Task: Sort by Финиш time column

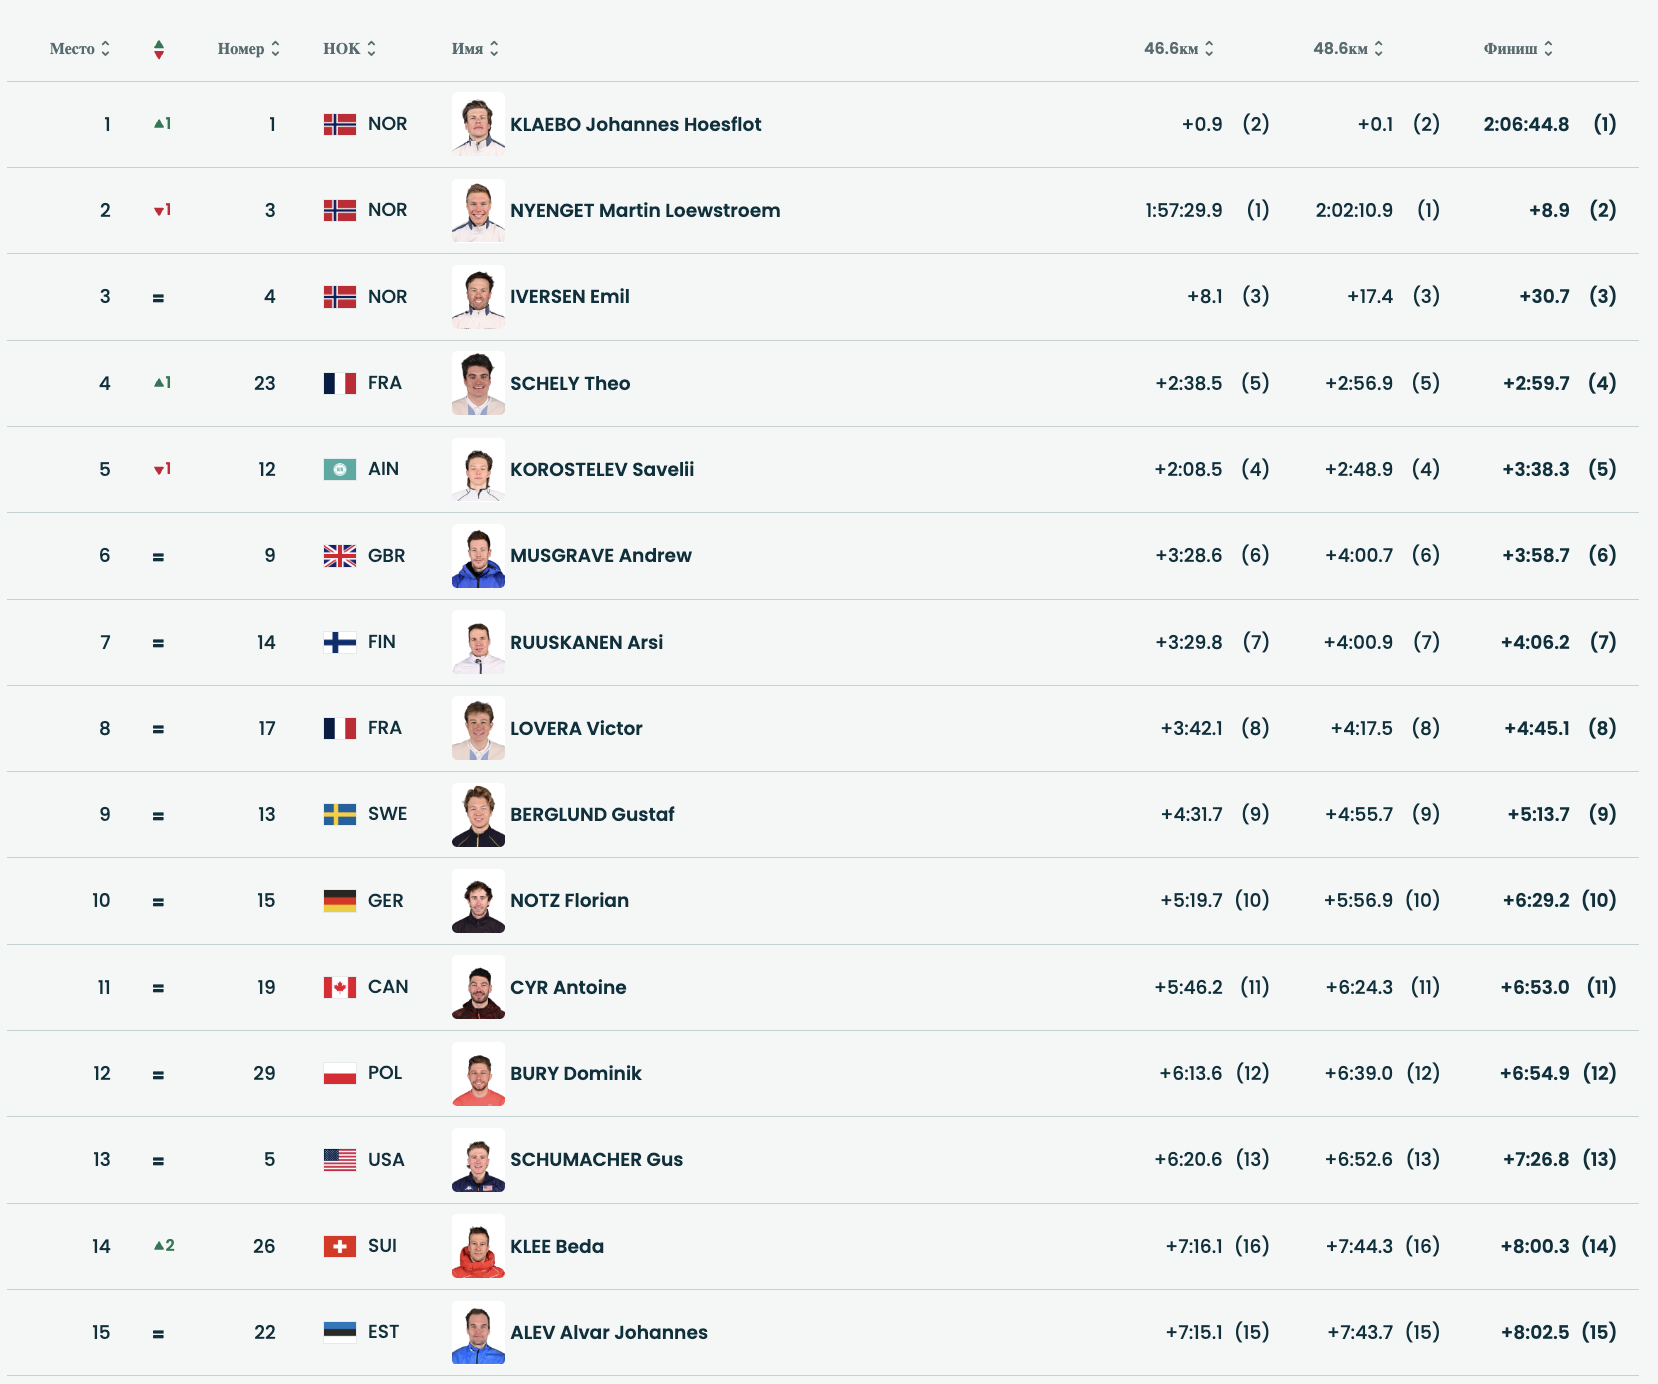Action: point(1518,49)
